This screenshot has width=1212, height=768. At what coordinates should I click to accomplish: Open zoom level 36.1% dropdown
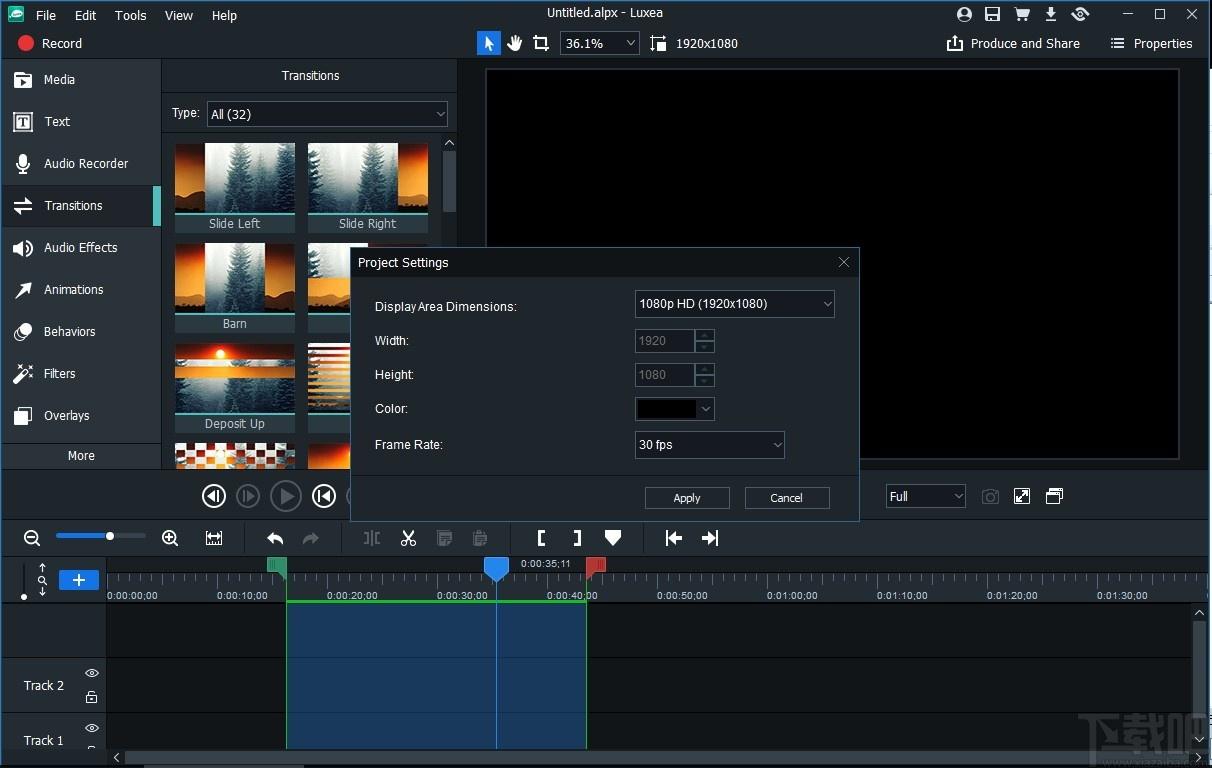pos(600,43)
